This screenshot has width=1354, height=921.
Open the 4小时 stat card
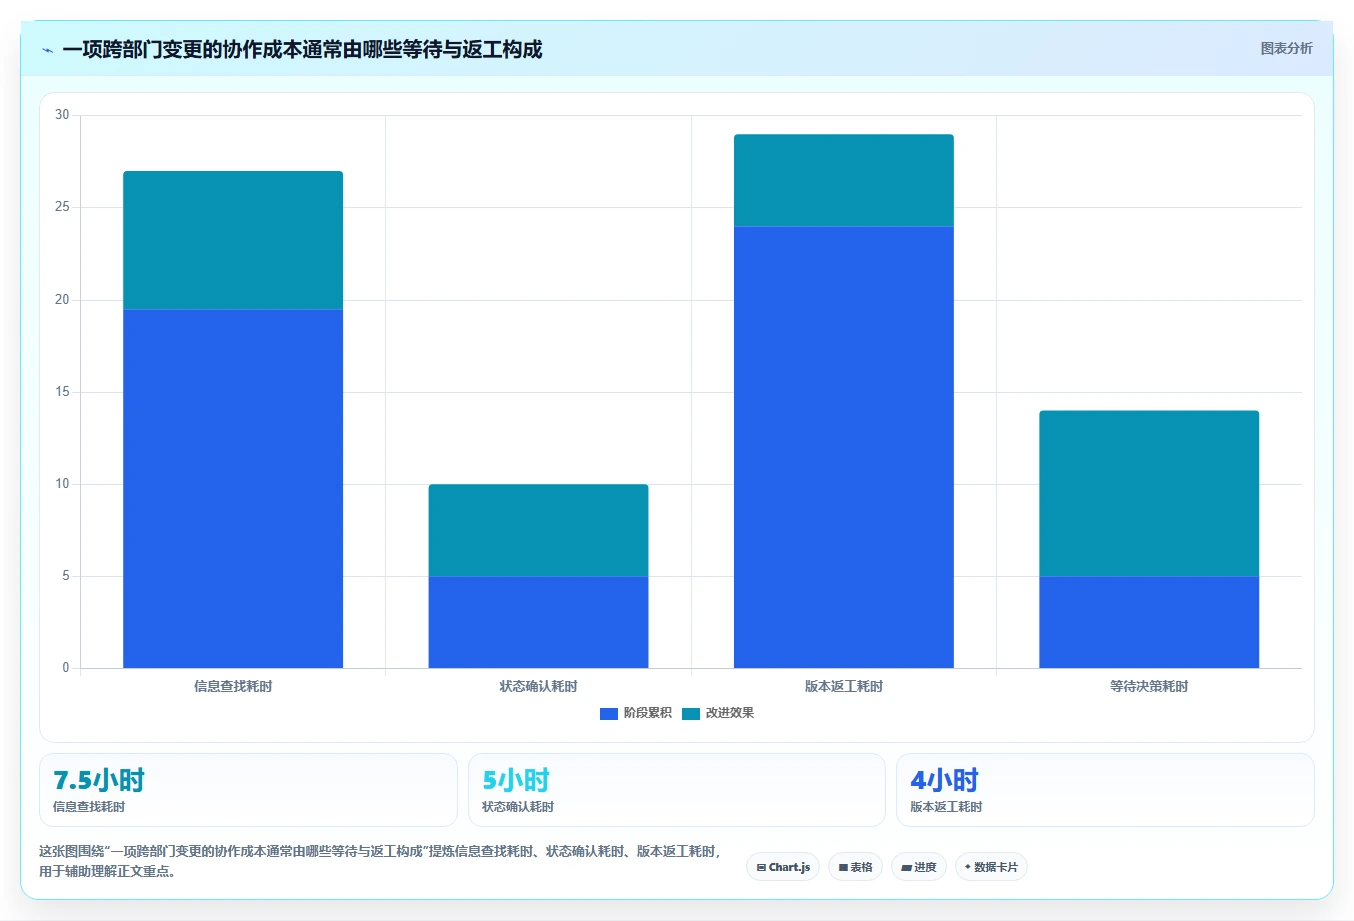[1105, 790]
